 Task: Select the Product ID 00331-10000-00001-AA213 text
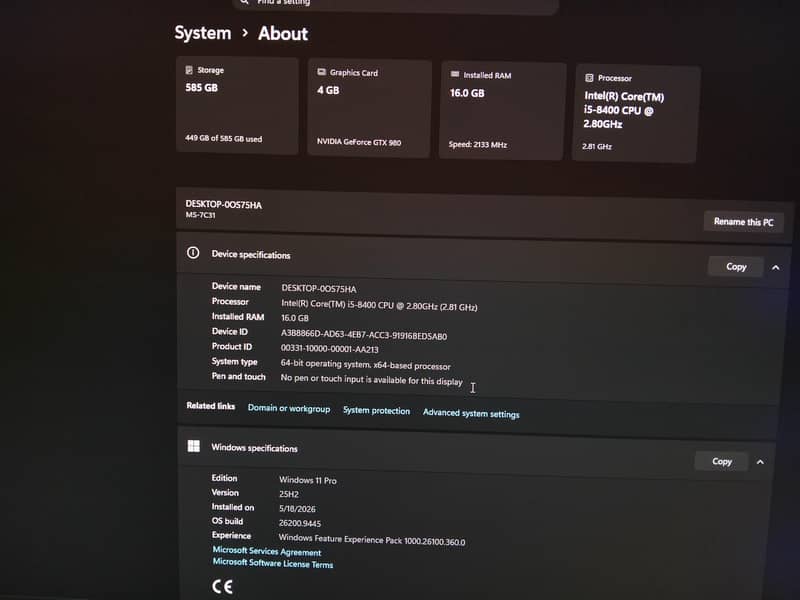pyautogui.click(x=330, y=348)
